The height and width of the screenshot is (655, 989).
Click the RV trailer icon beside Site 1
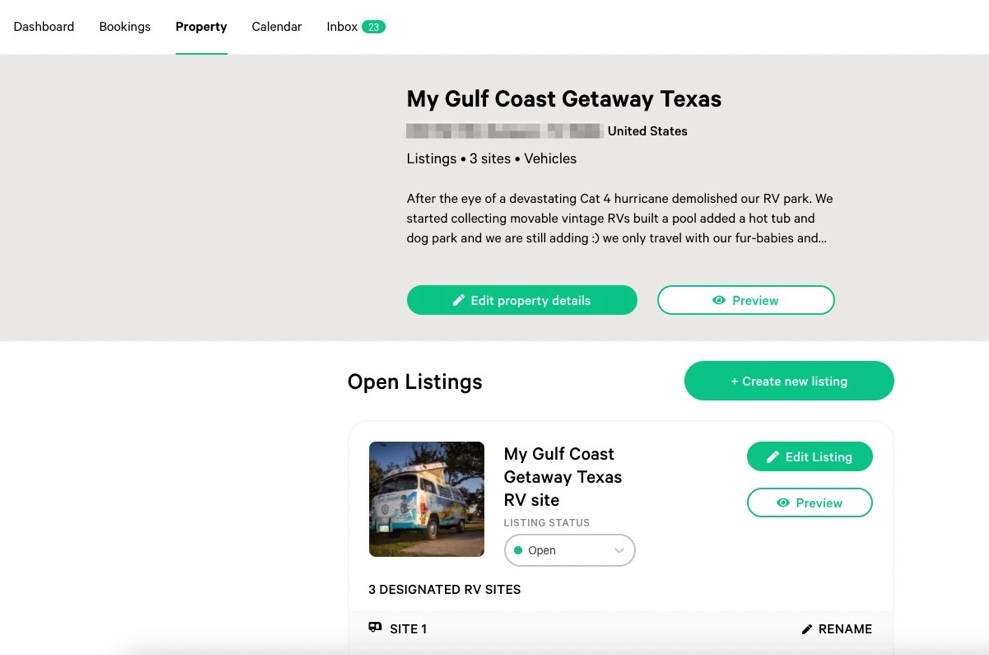point(375,627)
